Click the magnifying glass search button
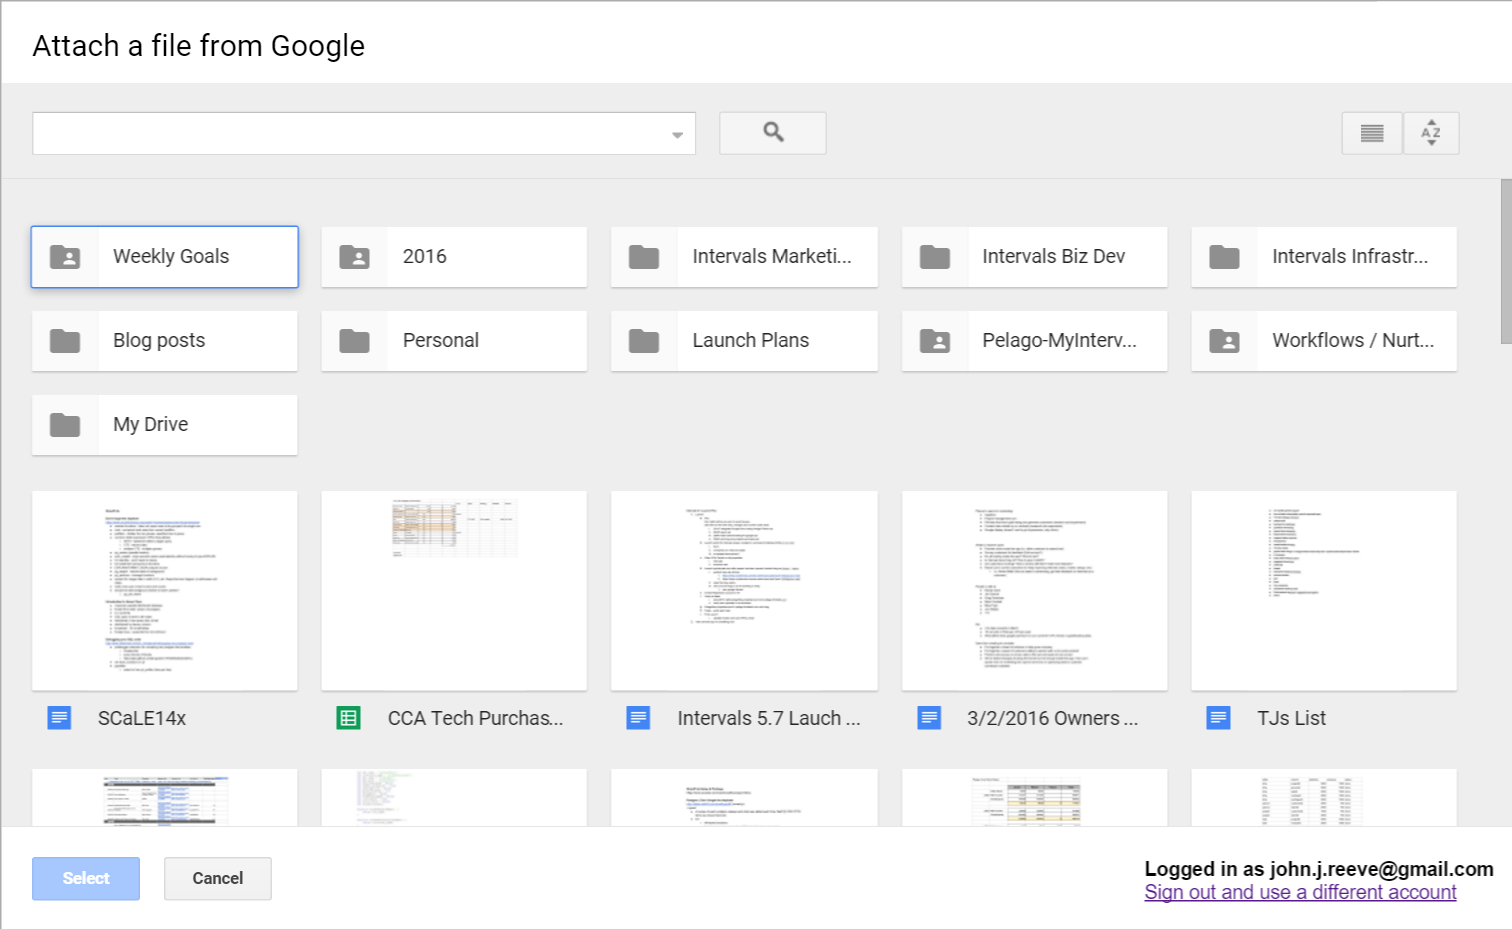Viewport: 1512px width, 929px height. click(x=773, y=133)
